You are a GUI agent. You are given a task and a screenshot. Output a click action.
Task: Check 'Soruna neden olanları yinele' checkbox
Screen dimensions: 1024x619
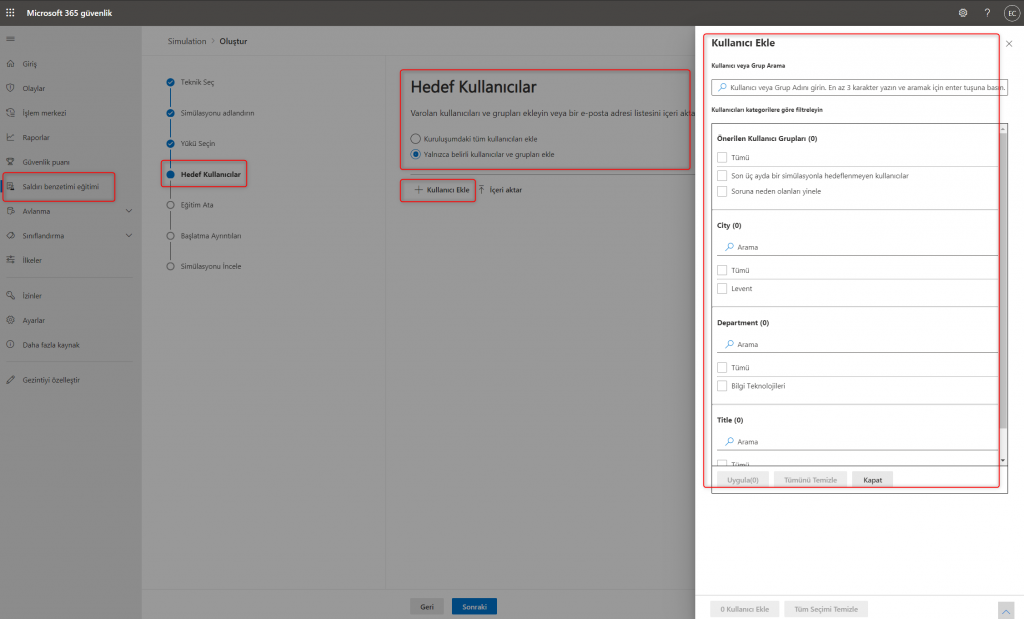722,191
